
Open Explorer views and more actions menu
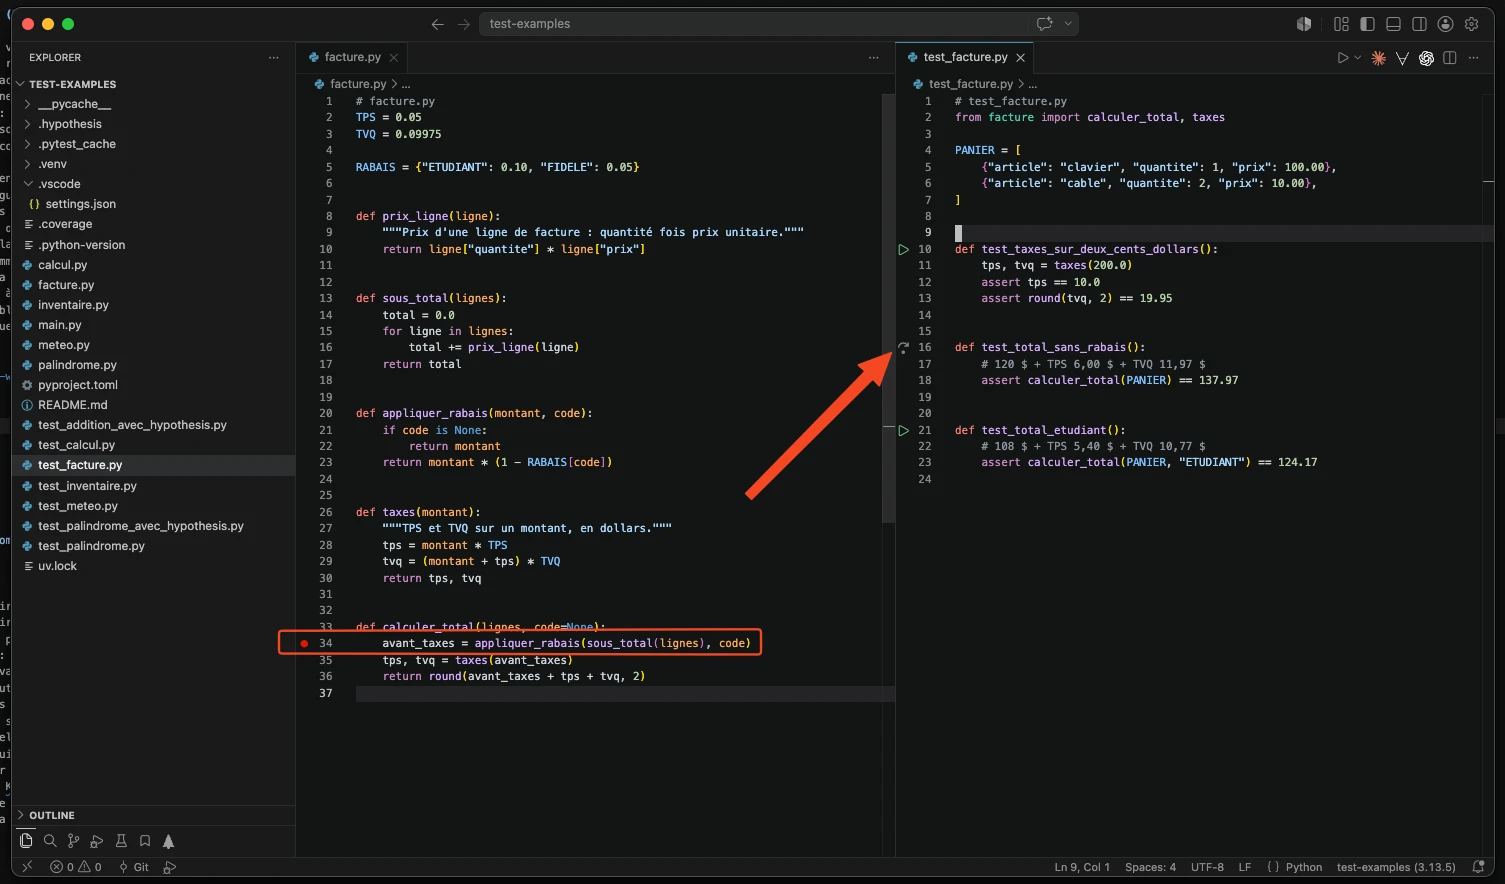[274, 58]
